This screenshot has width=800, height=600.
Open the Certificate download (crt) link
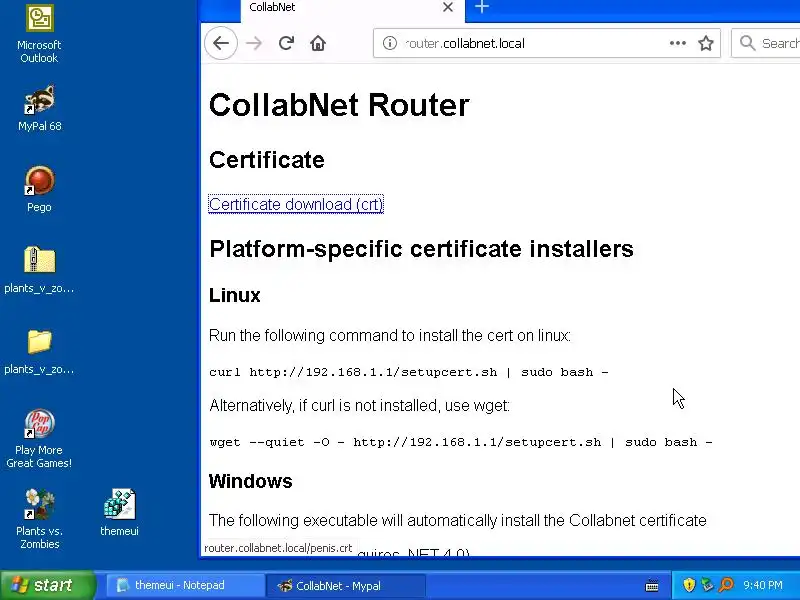tap(296, 204)
